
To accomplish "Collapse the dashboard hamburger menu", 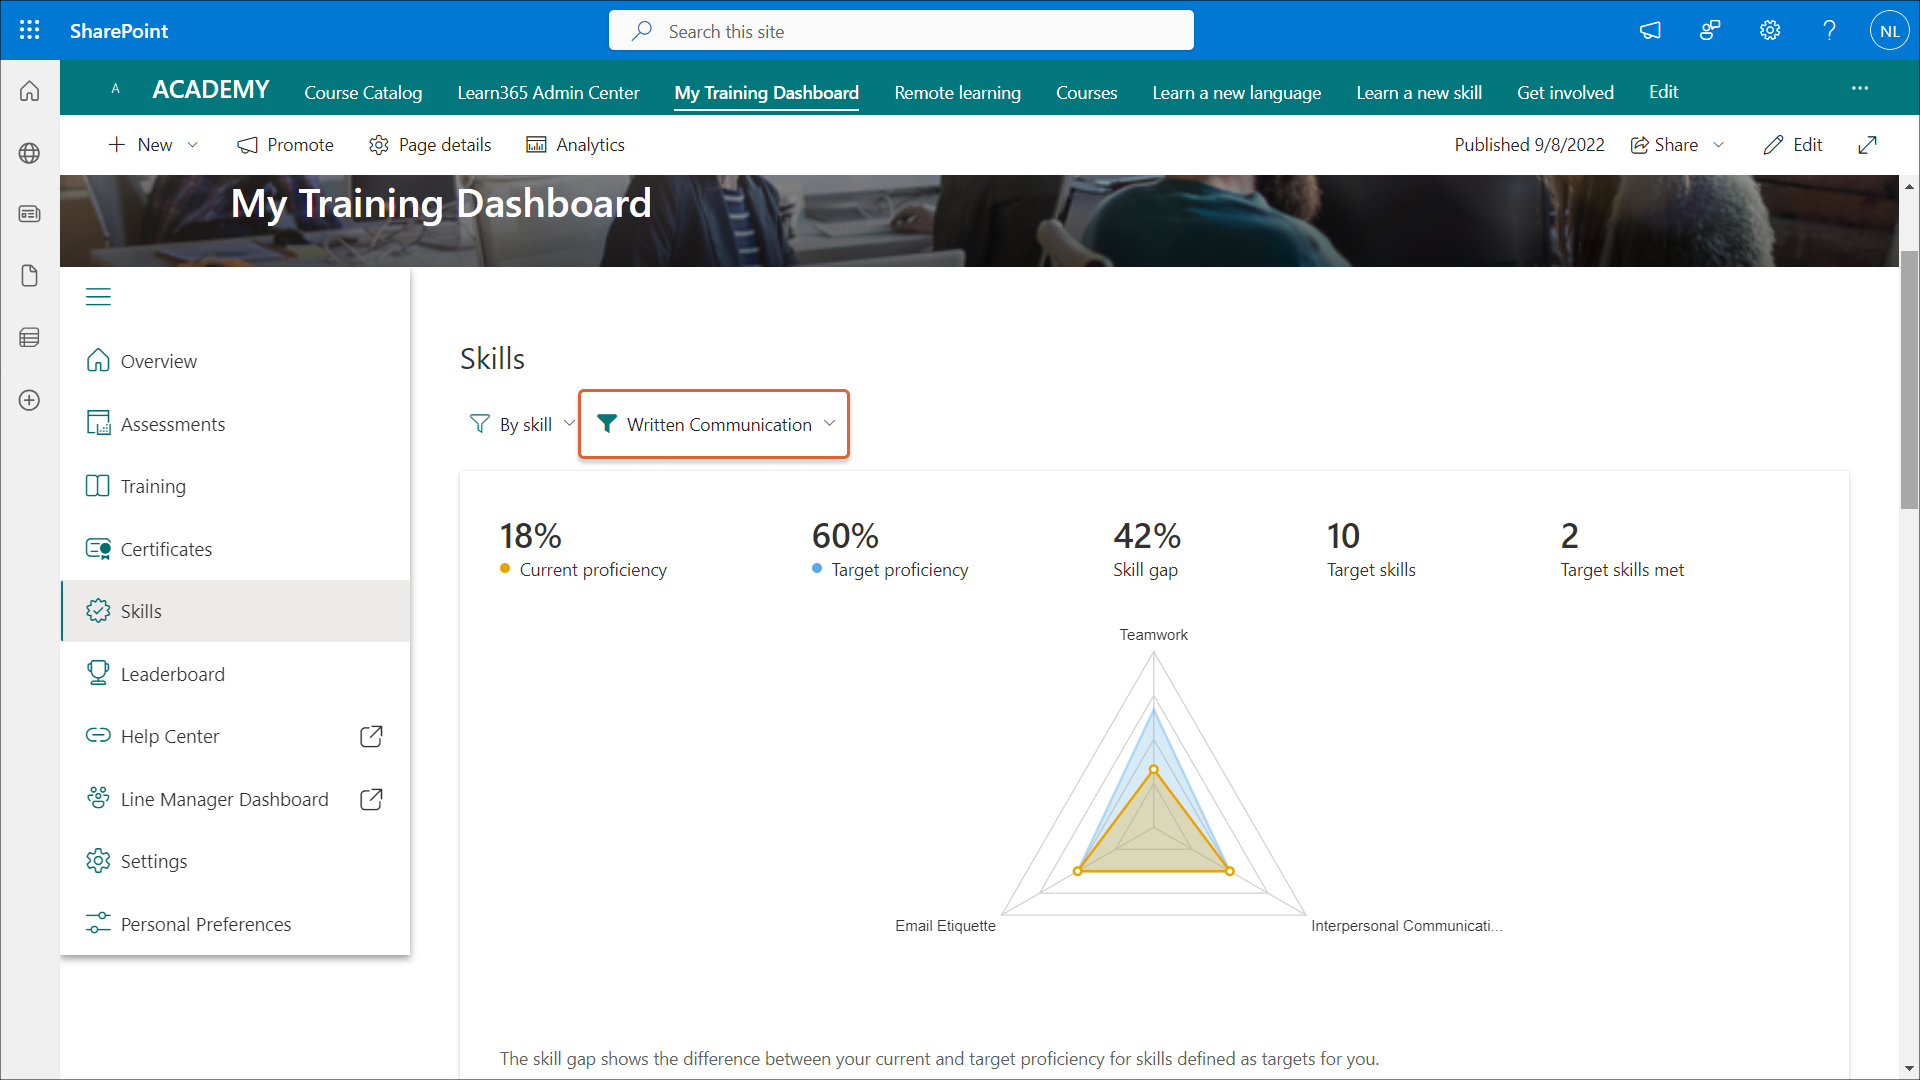I will [98, 297].
